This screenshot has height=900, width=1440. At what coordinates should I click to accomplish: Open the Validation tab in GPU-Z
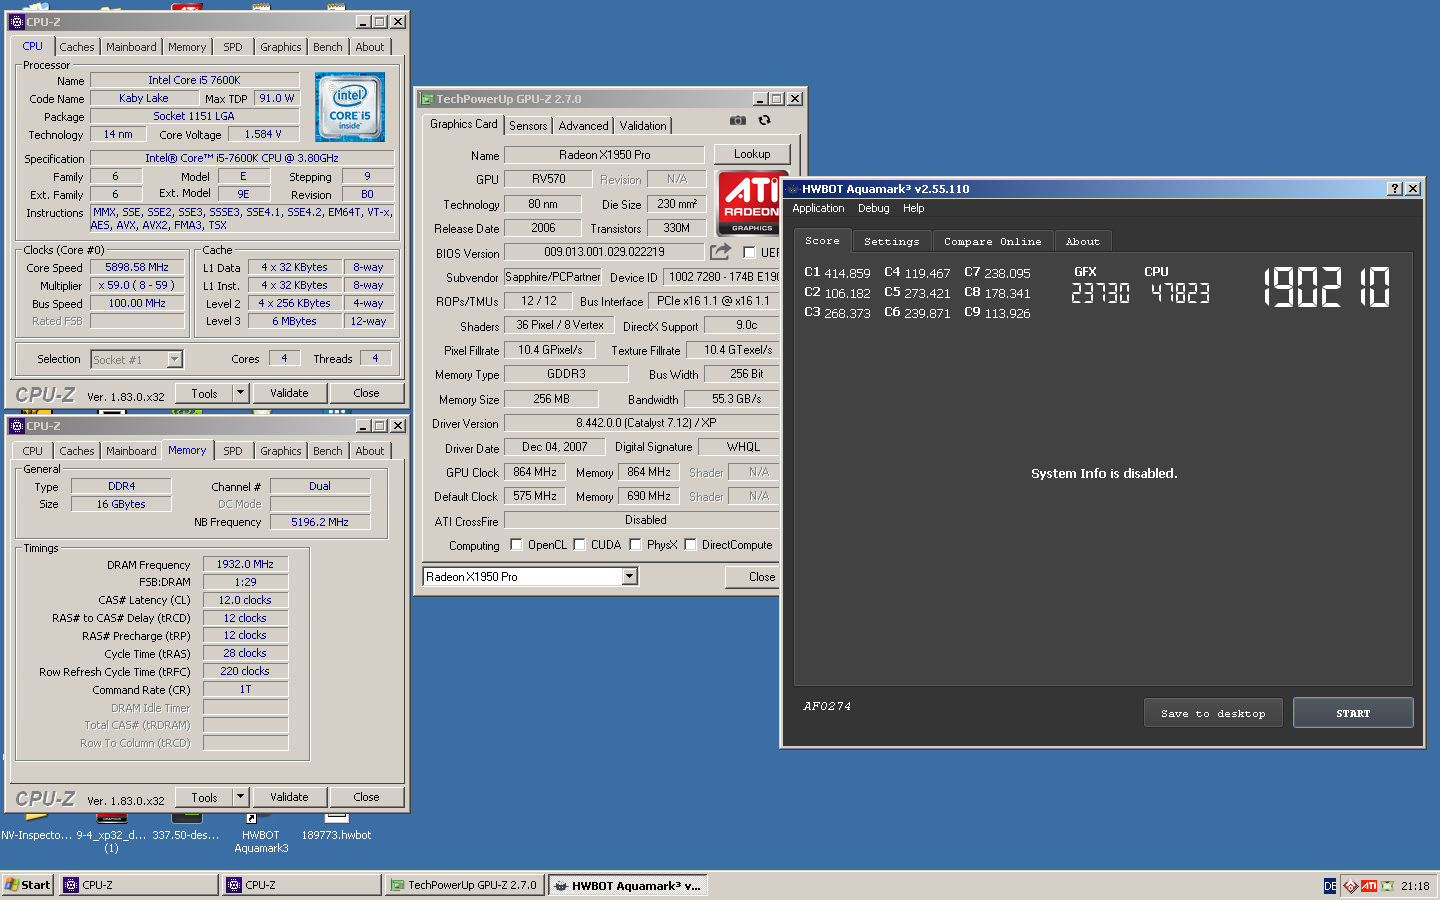[x=642, y=126]
